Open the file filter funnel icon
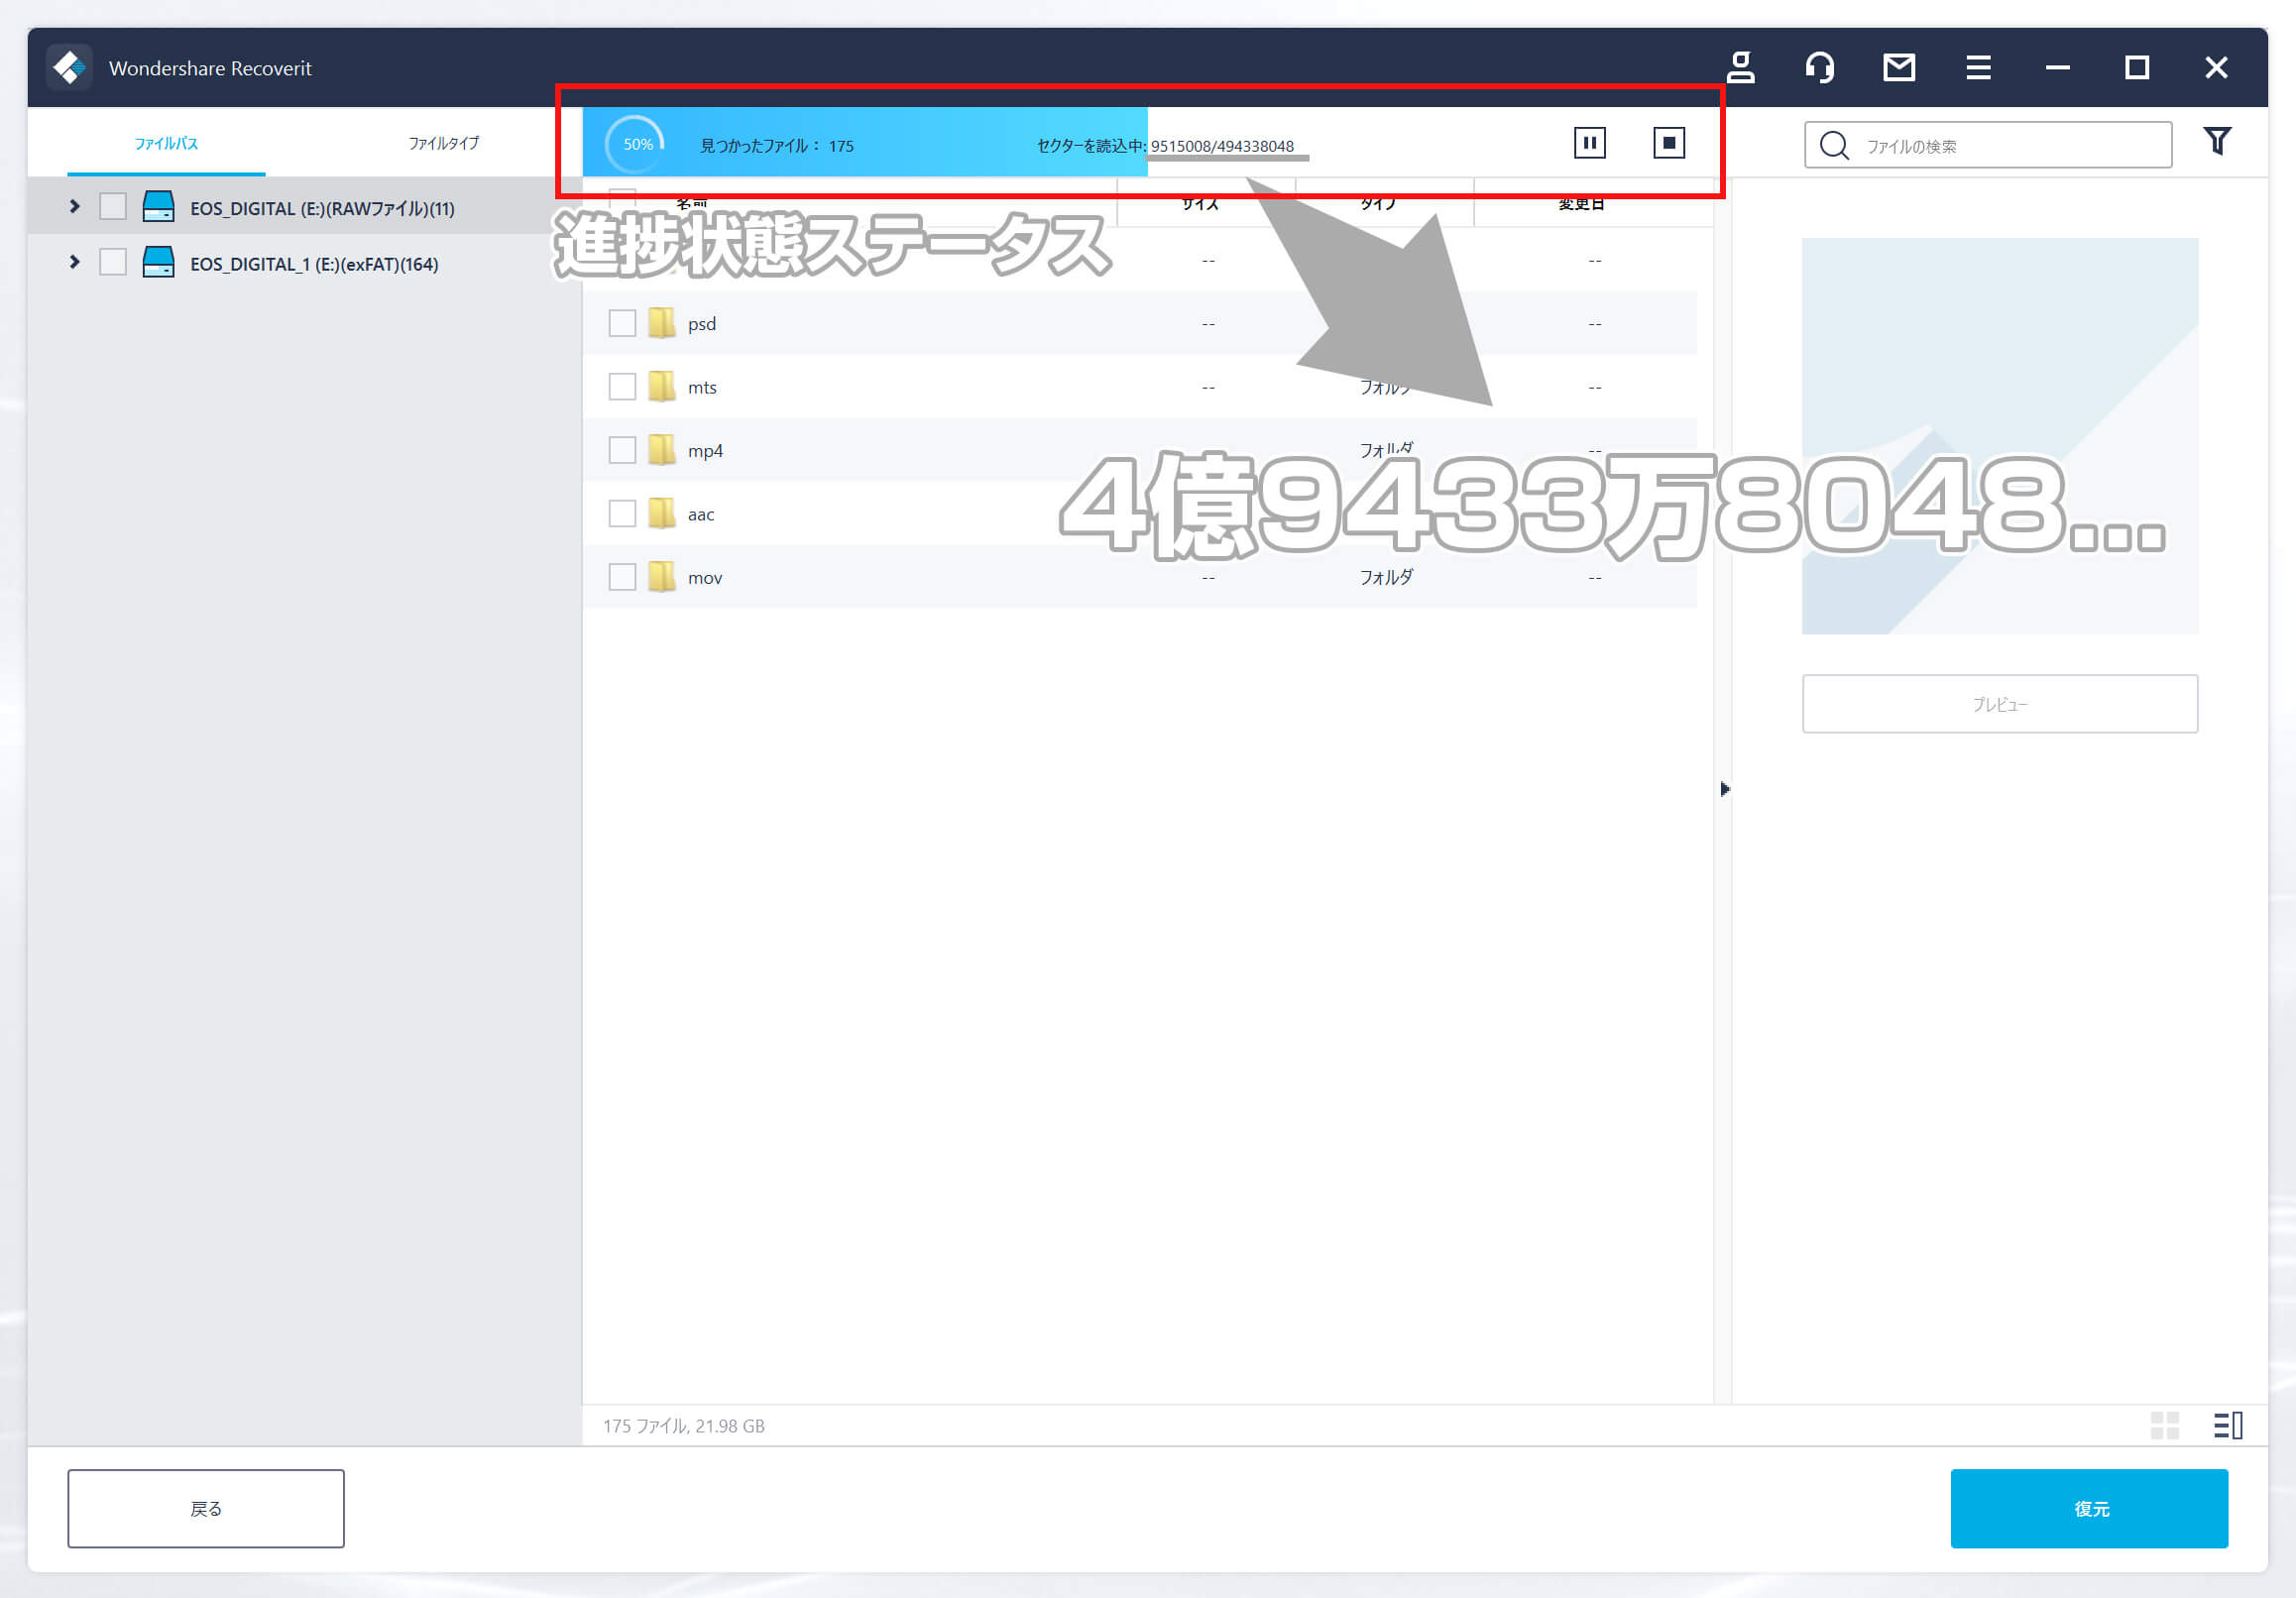This screenshot has width=2296, height=1598. [2217, 141]
